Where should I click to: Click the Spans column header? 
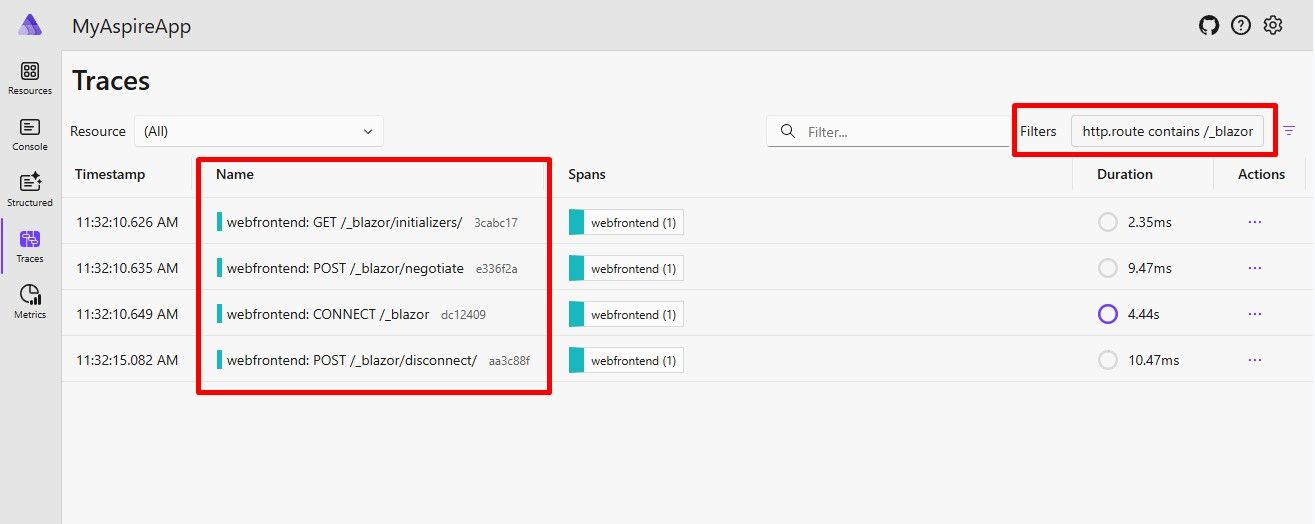(x=587, y=174)
